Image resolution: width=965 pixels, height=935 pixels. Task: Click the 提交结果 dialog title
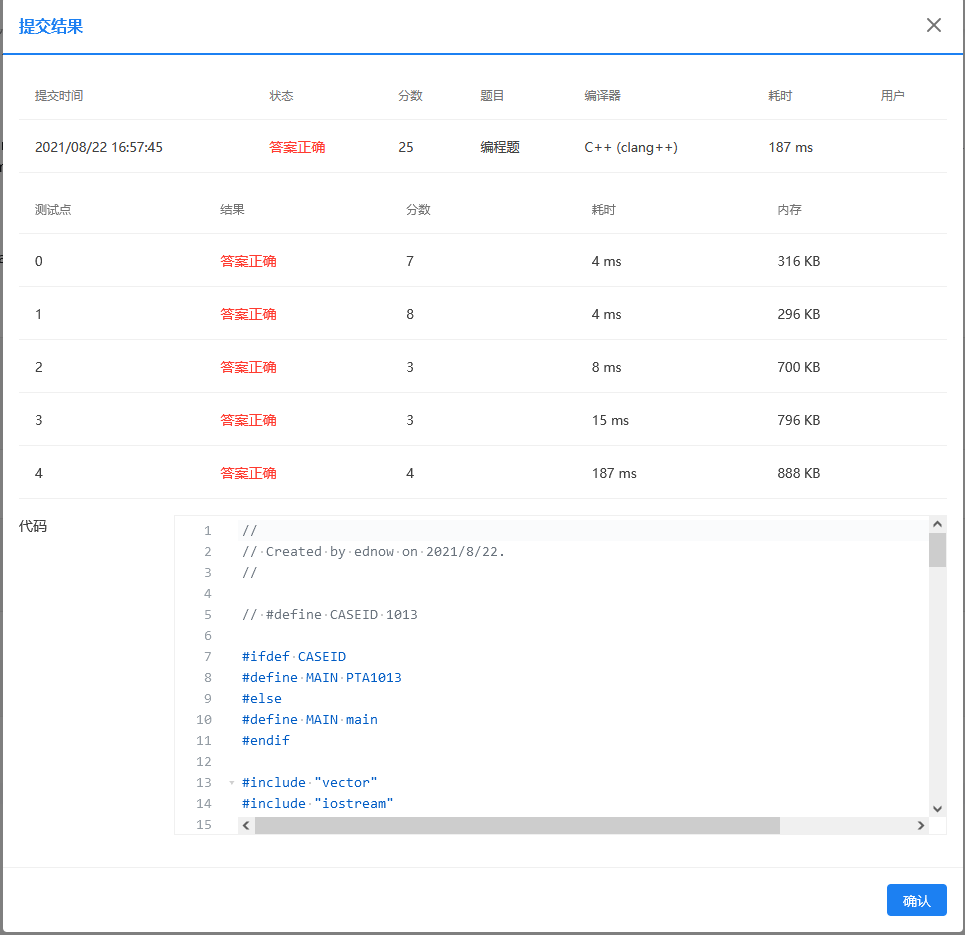pos(50,26)
